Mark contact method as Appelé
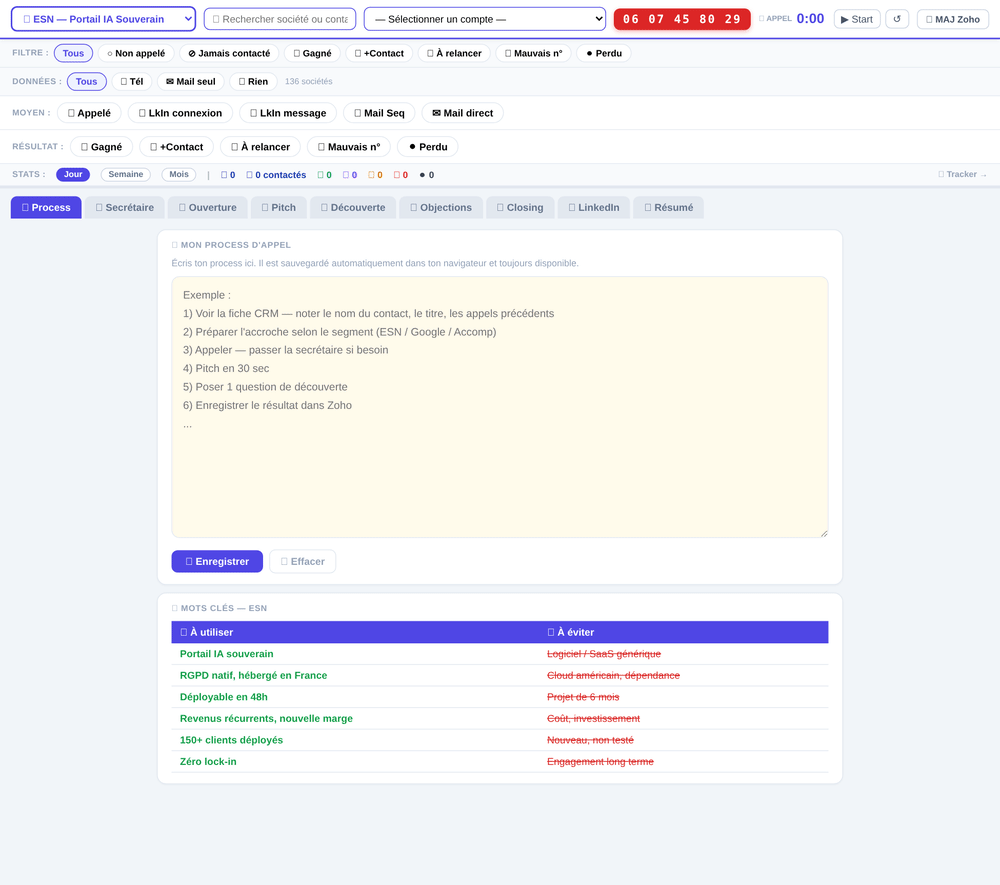The height and width of the screenshot is (885, 1000). pos(89,113)
